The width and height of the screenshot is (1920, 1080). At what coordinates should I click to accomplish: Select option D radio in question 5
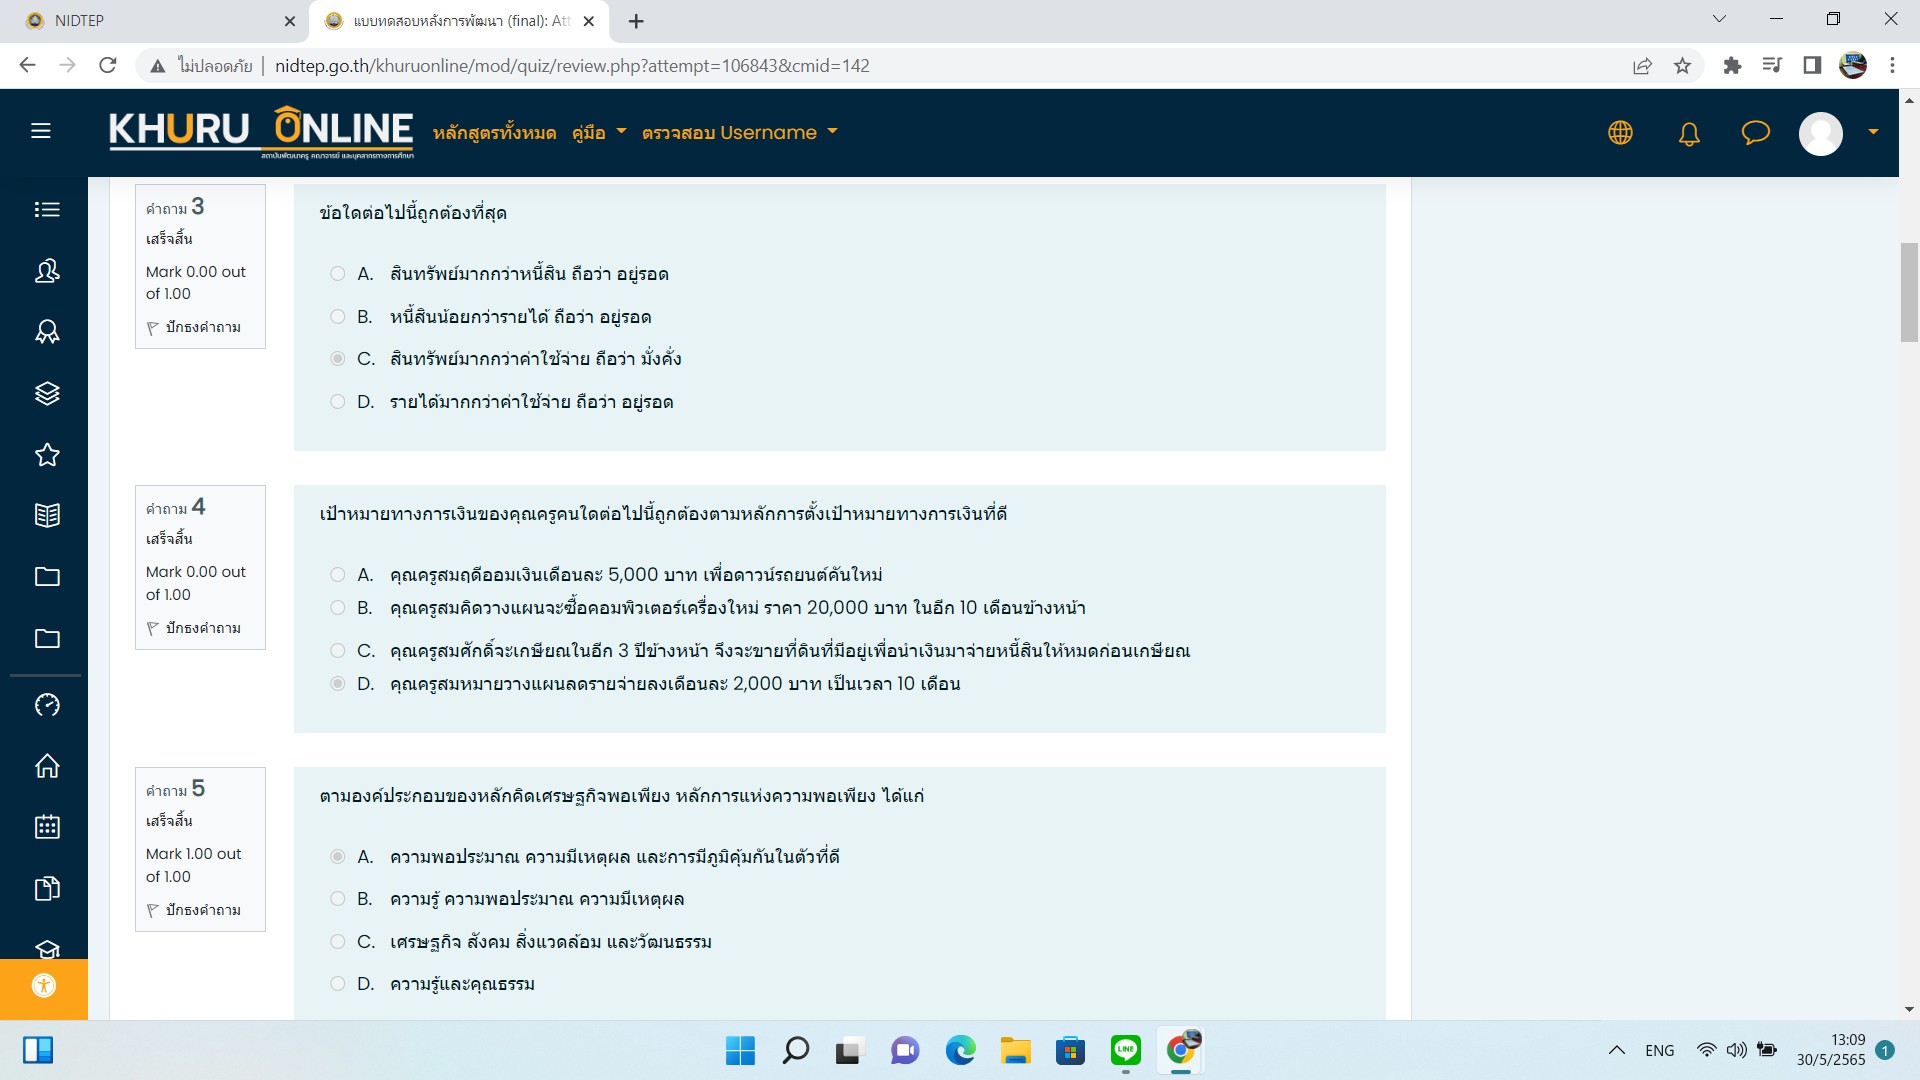pos(338,984)
